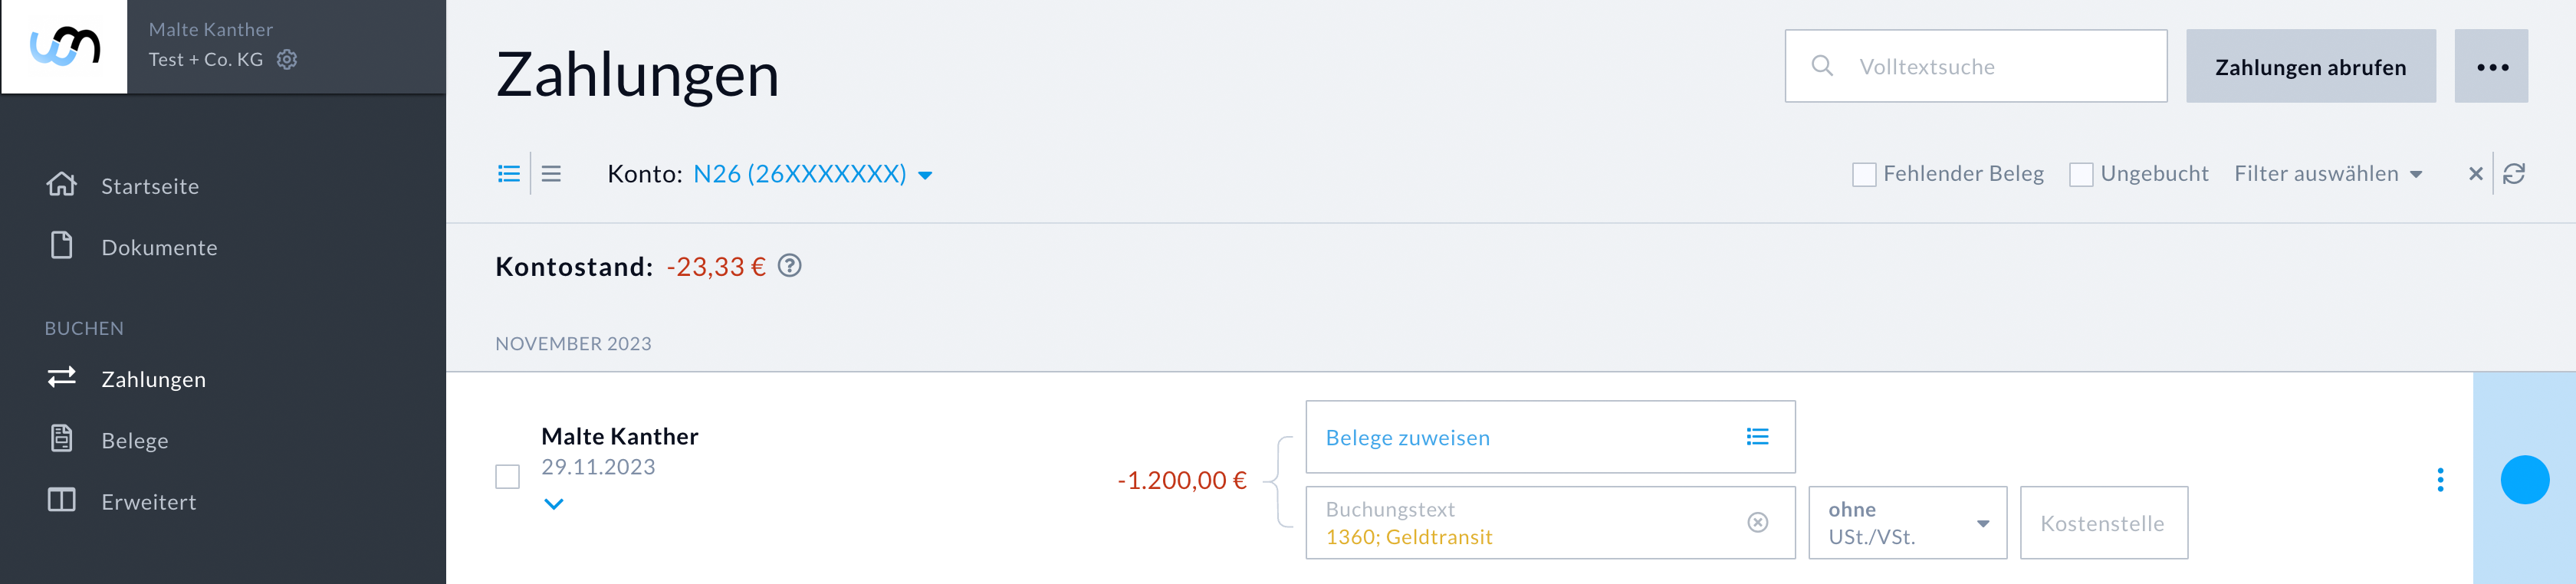Select Belege in the sidebar
Screen dimensions: 2576x584
coord(134,440)
